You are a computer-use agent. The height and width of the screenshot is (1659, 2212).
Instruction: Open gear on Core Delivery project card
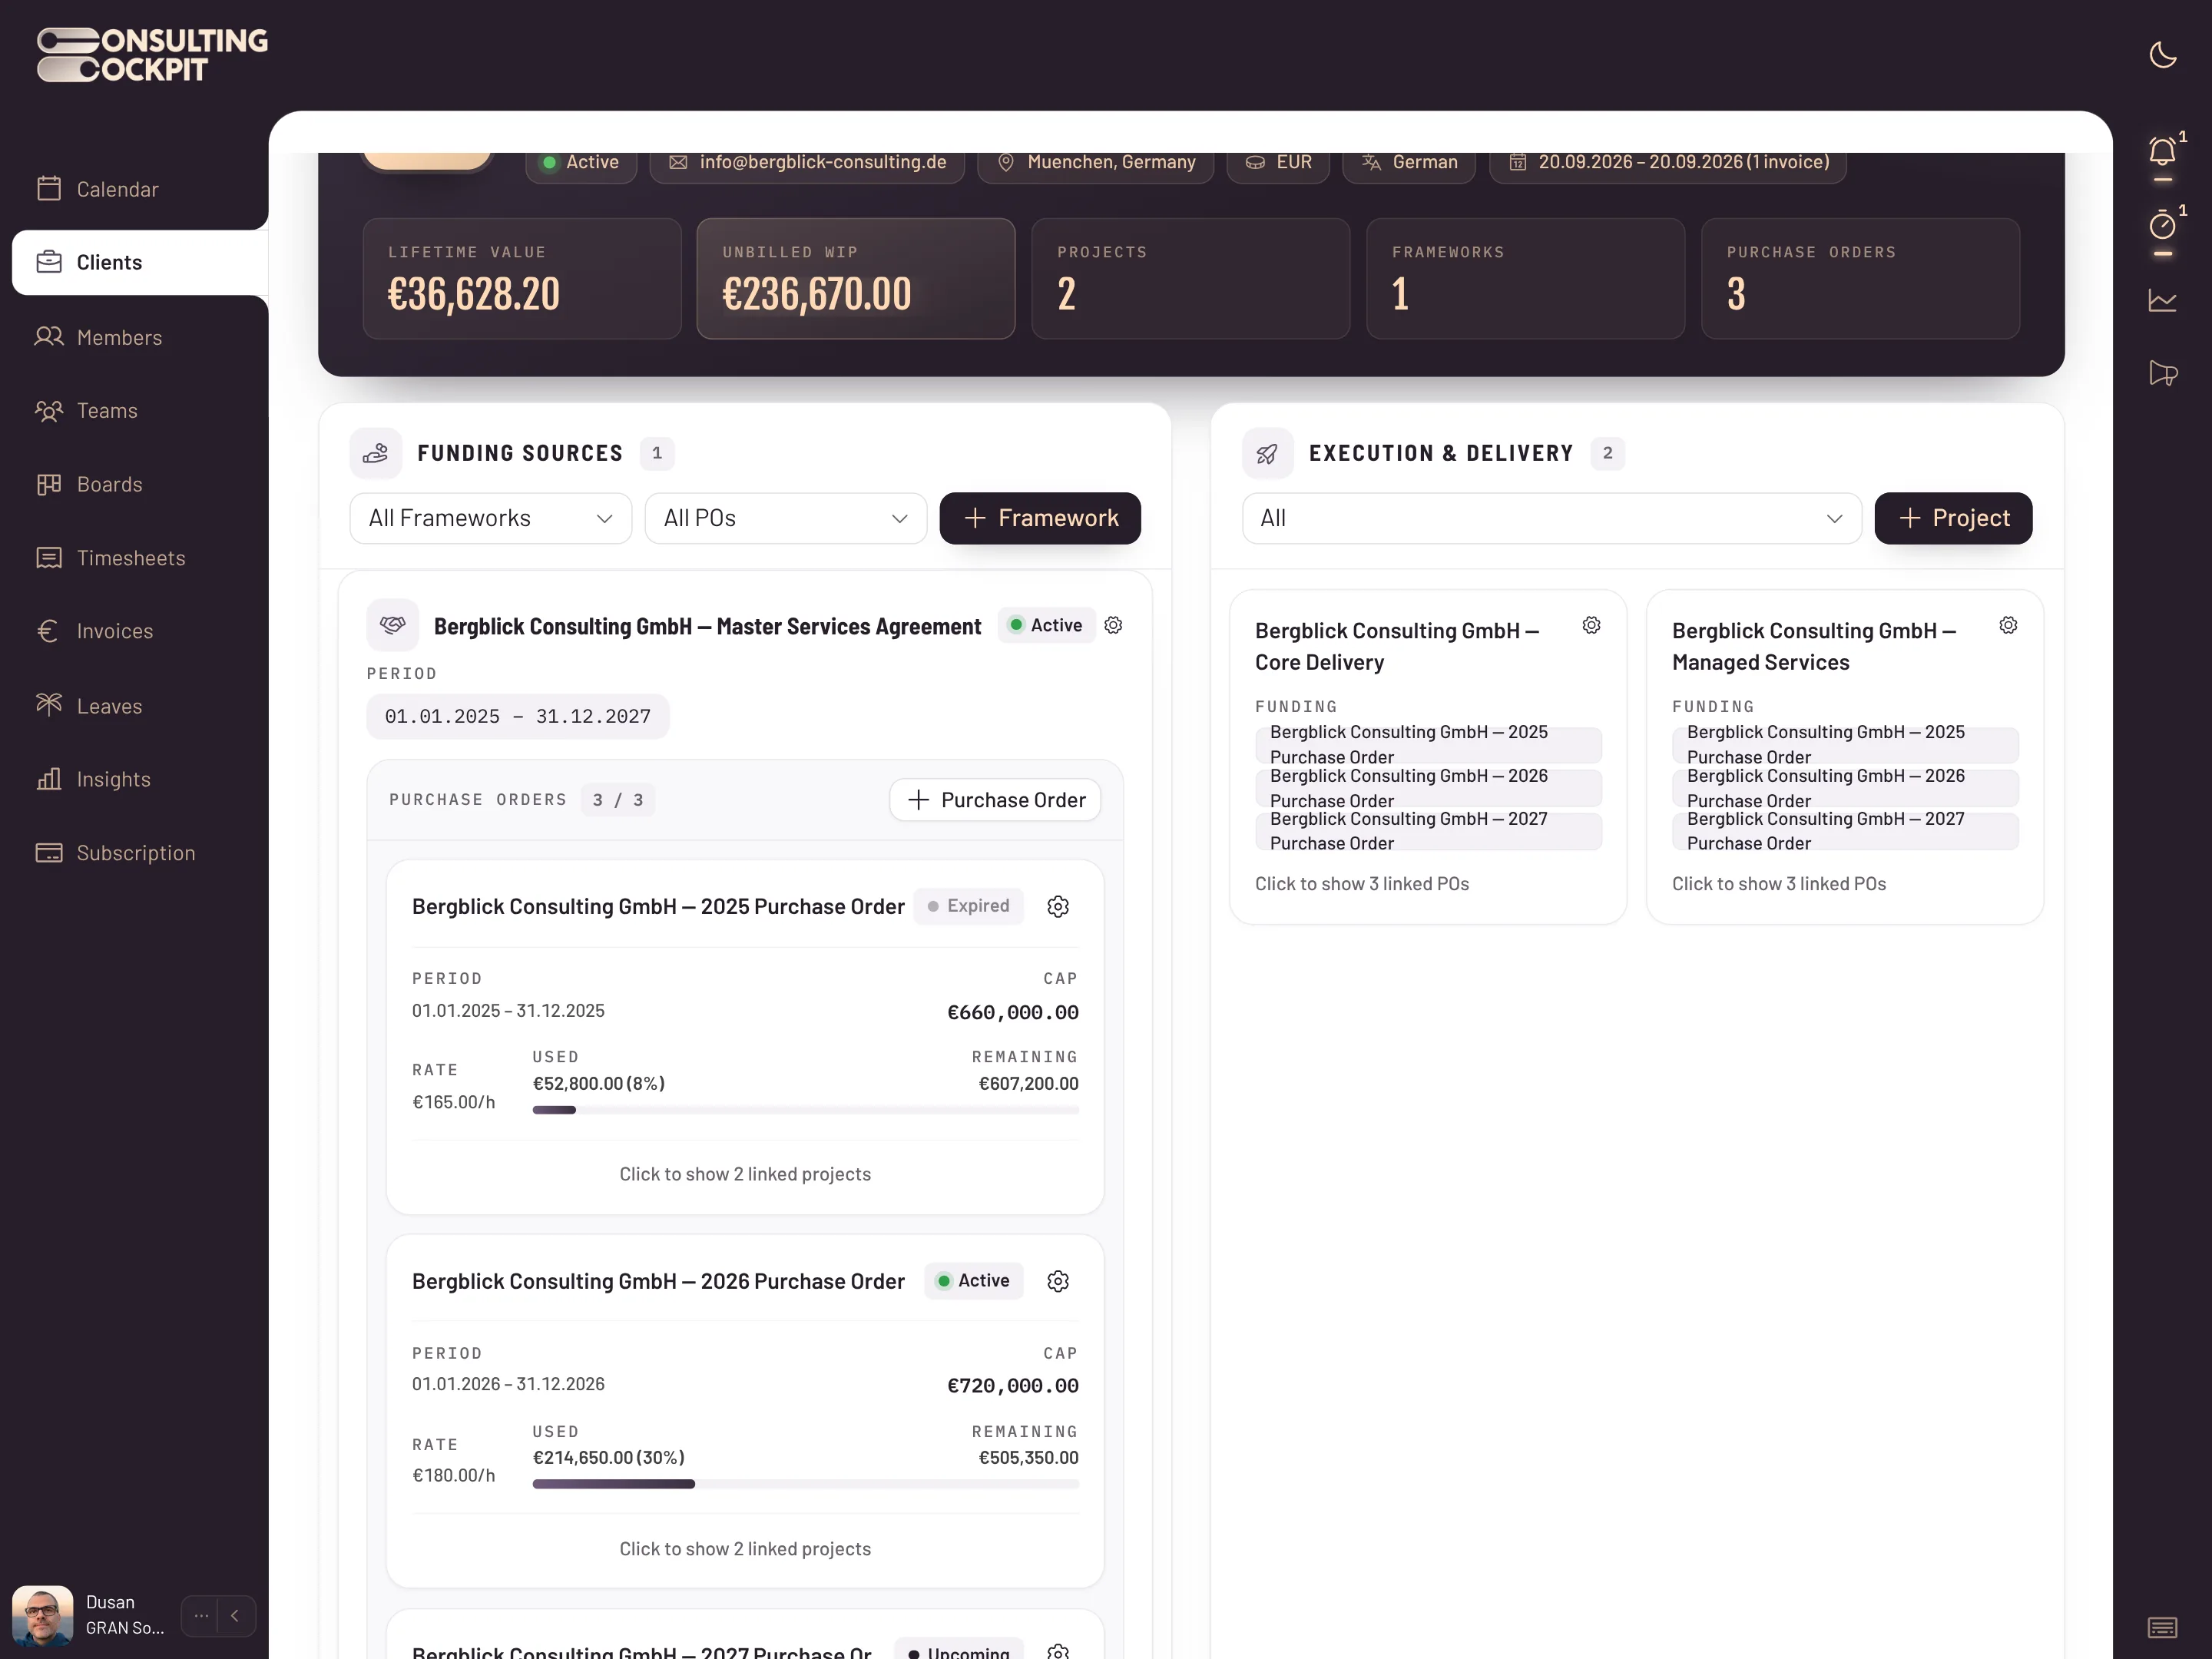[x=1591, y=625]
